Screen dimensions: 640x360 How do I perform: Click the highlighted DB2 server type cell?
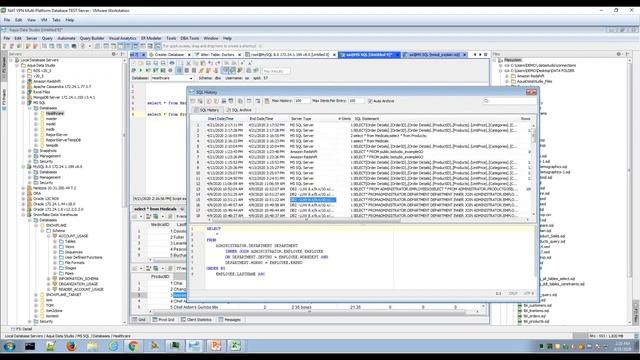[x=313, y=200]
